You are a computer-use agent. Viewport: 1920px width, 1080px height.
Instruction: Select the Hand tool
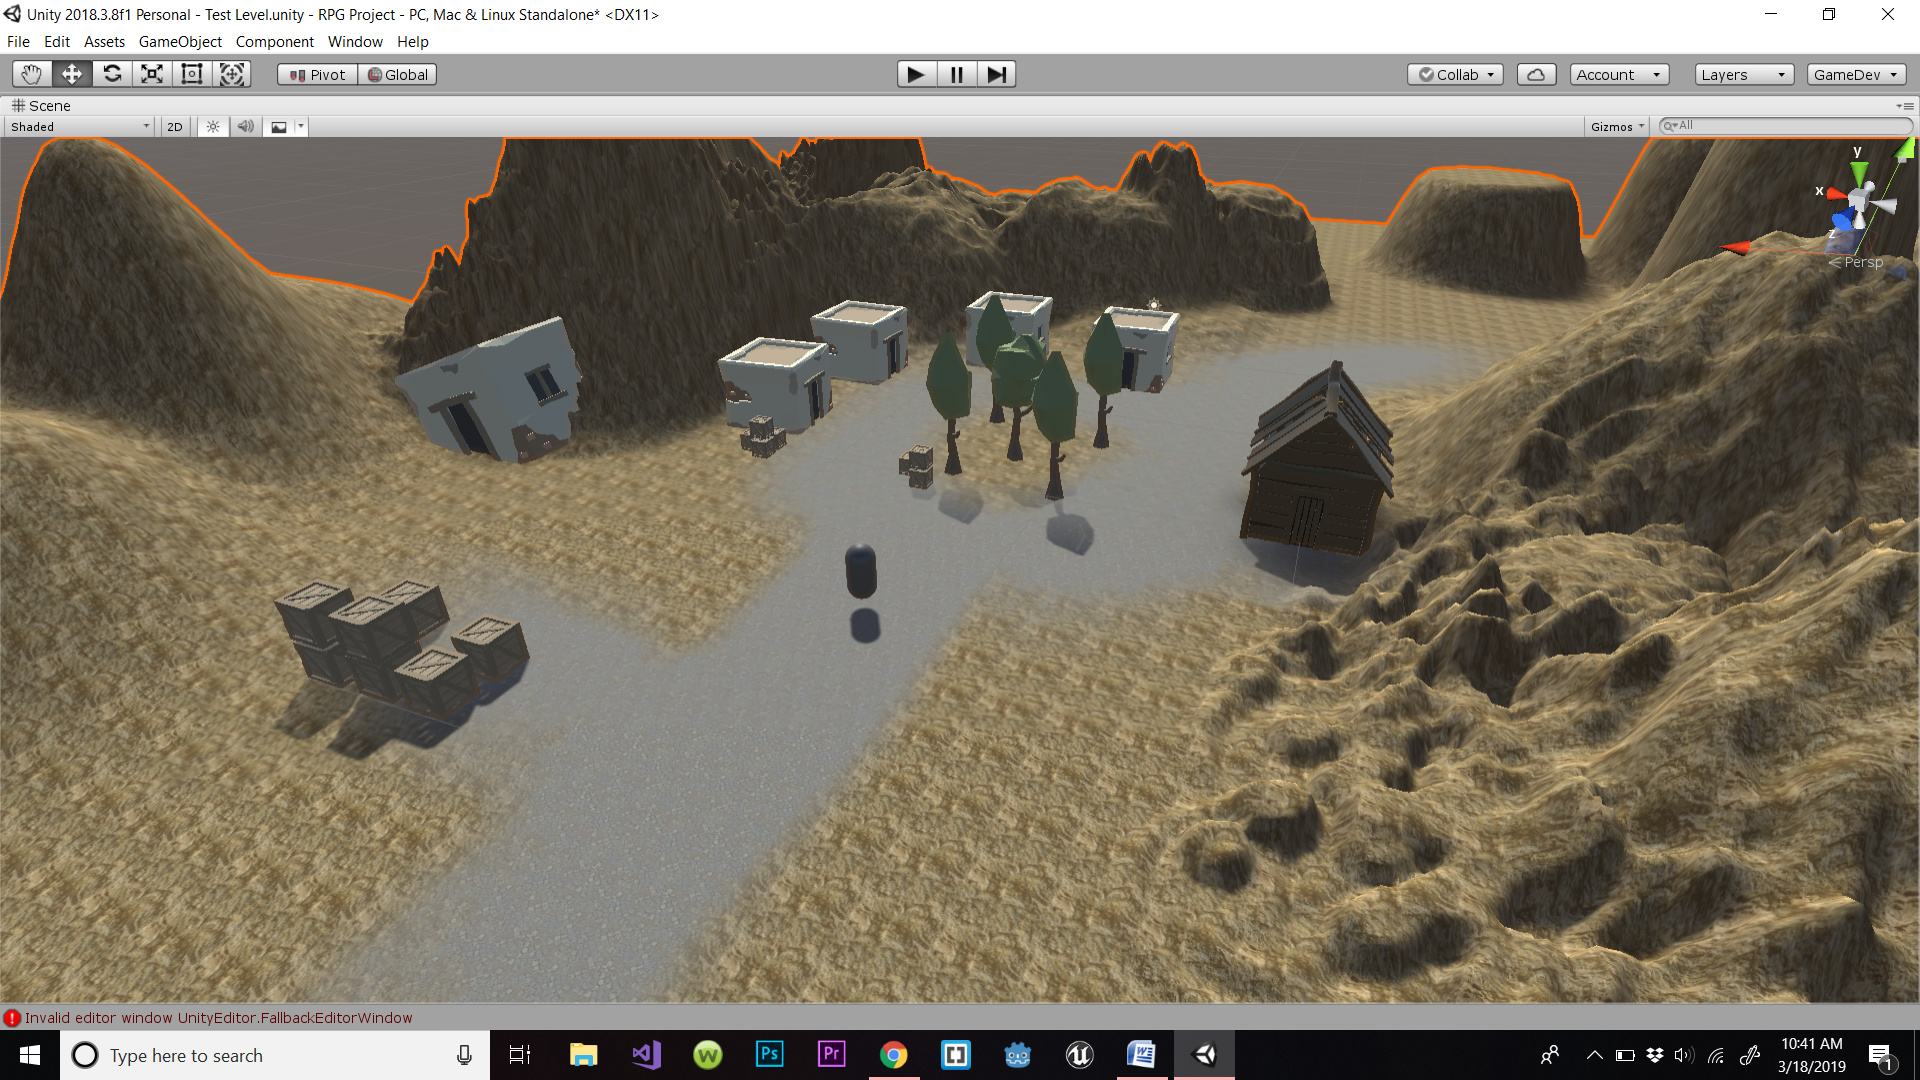30,73
